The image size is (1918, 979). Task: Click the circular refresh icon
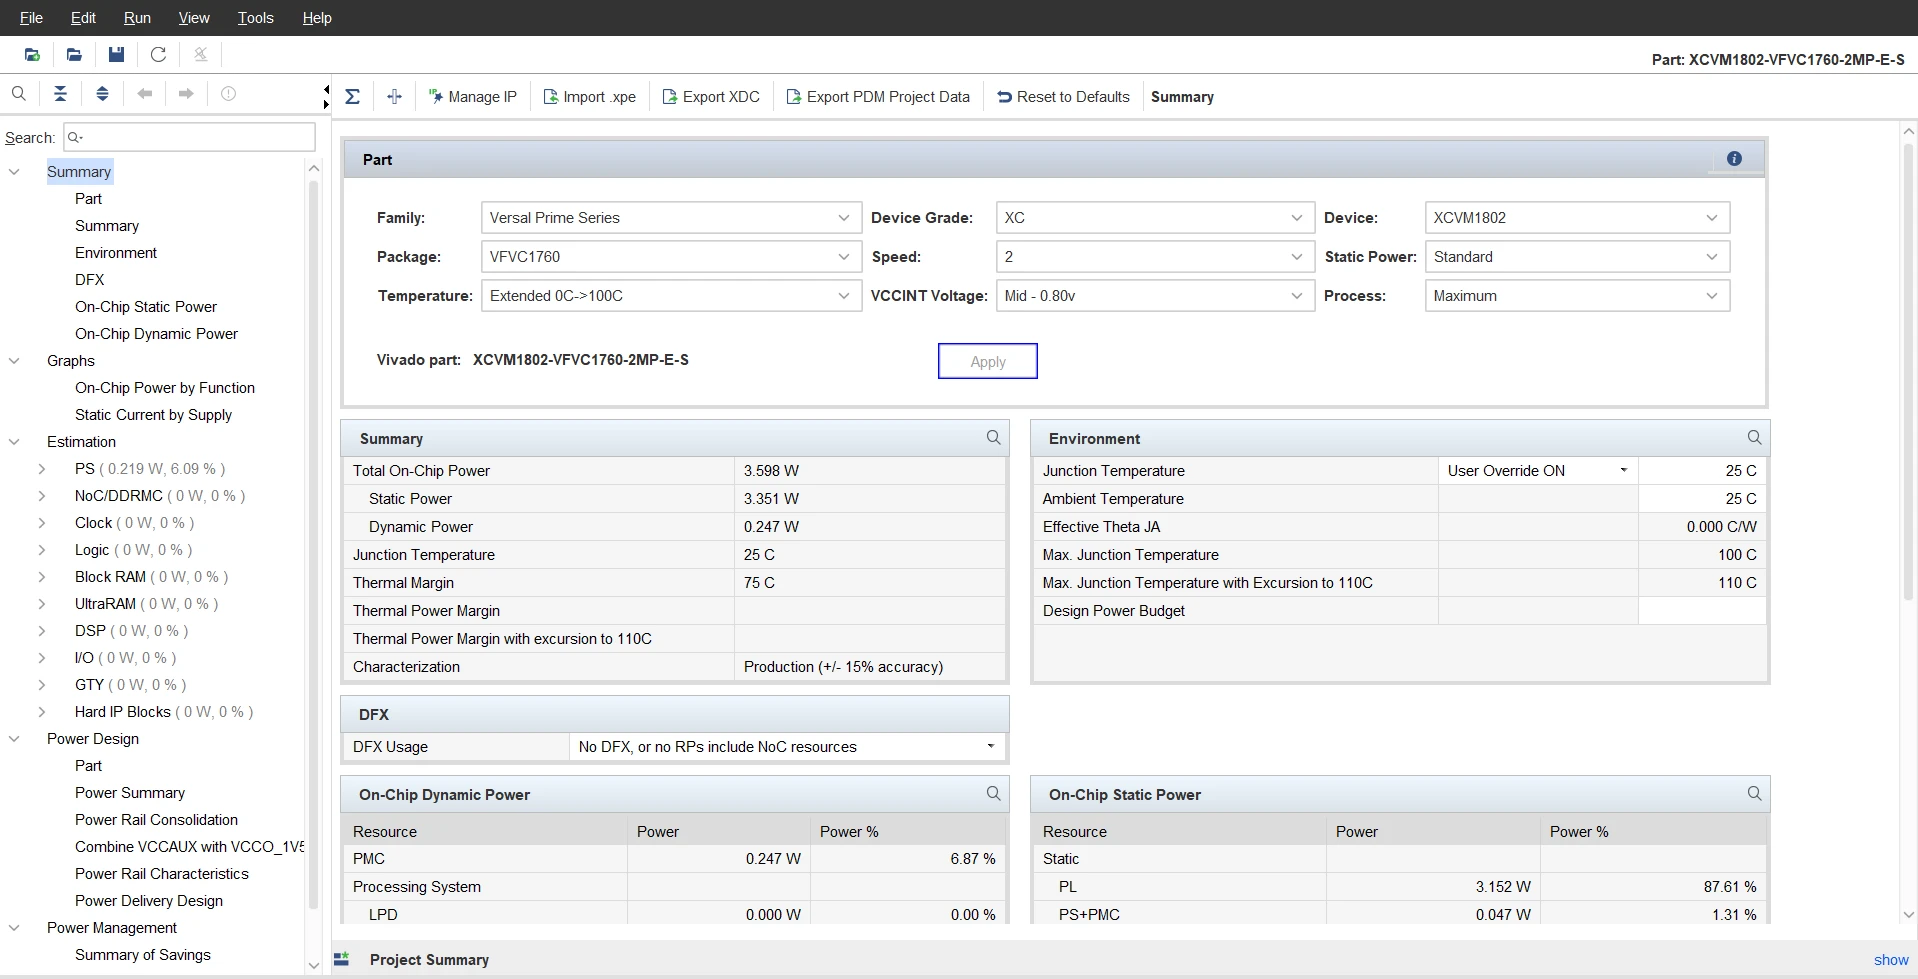pos(158,55)
